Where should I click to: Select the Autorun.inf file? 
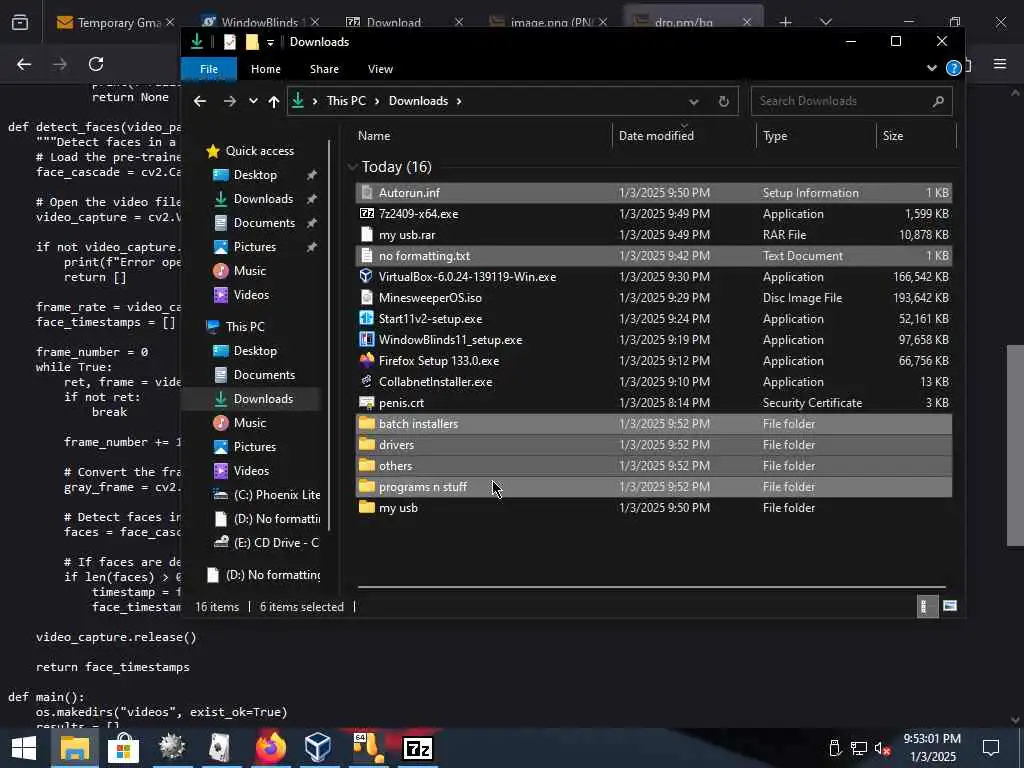coord(654,193)
